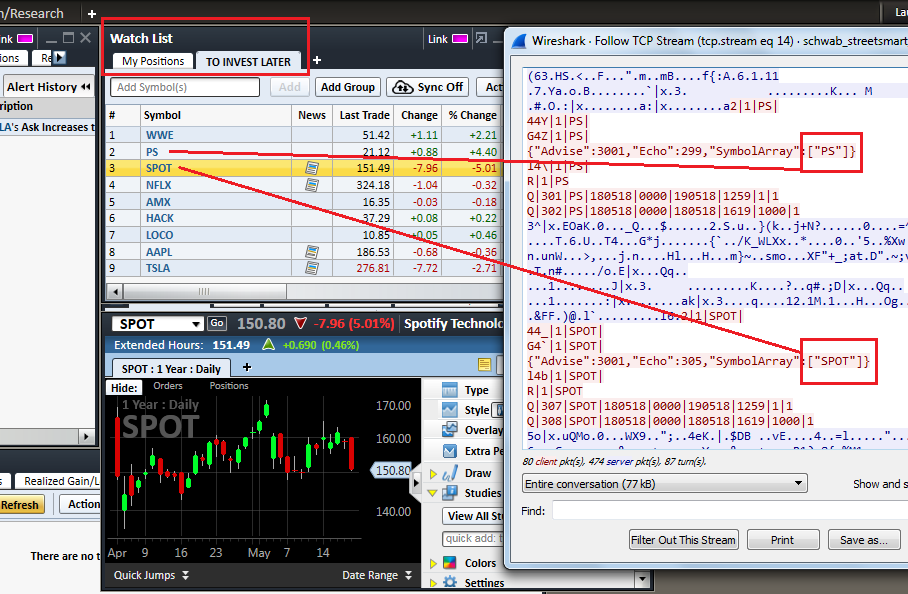The height and width of the screenshot is (594, 908).
Task: Open the Quick Jumps menu
Action: 151,575
